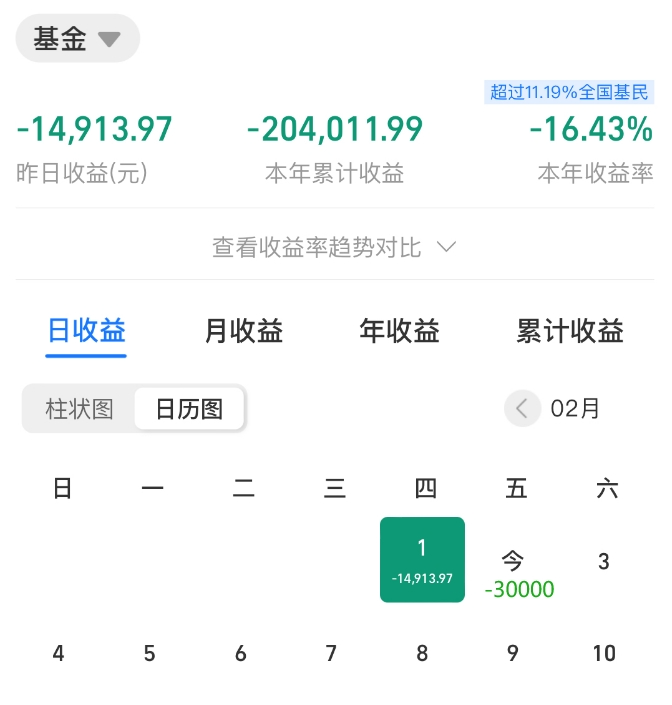The height and width of the screenshot is (705, 672).
Task: Click the 02月 month label
Action: click(575, 408)
